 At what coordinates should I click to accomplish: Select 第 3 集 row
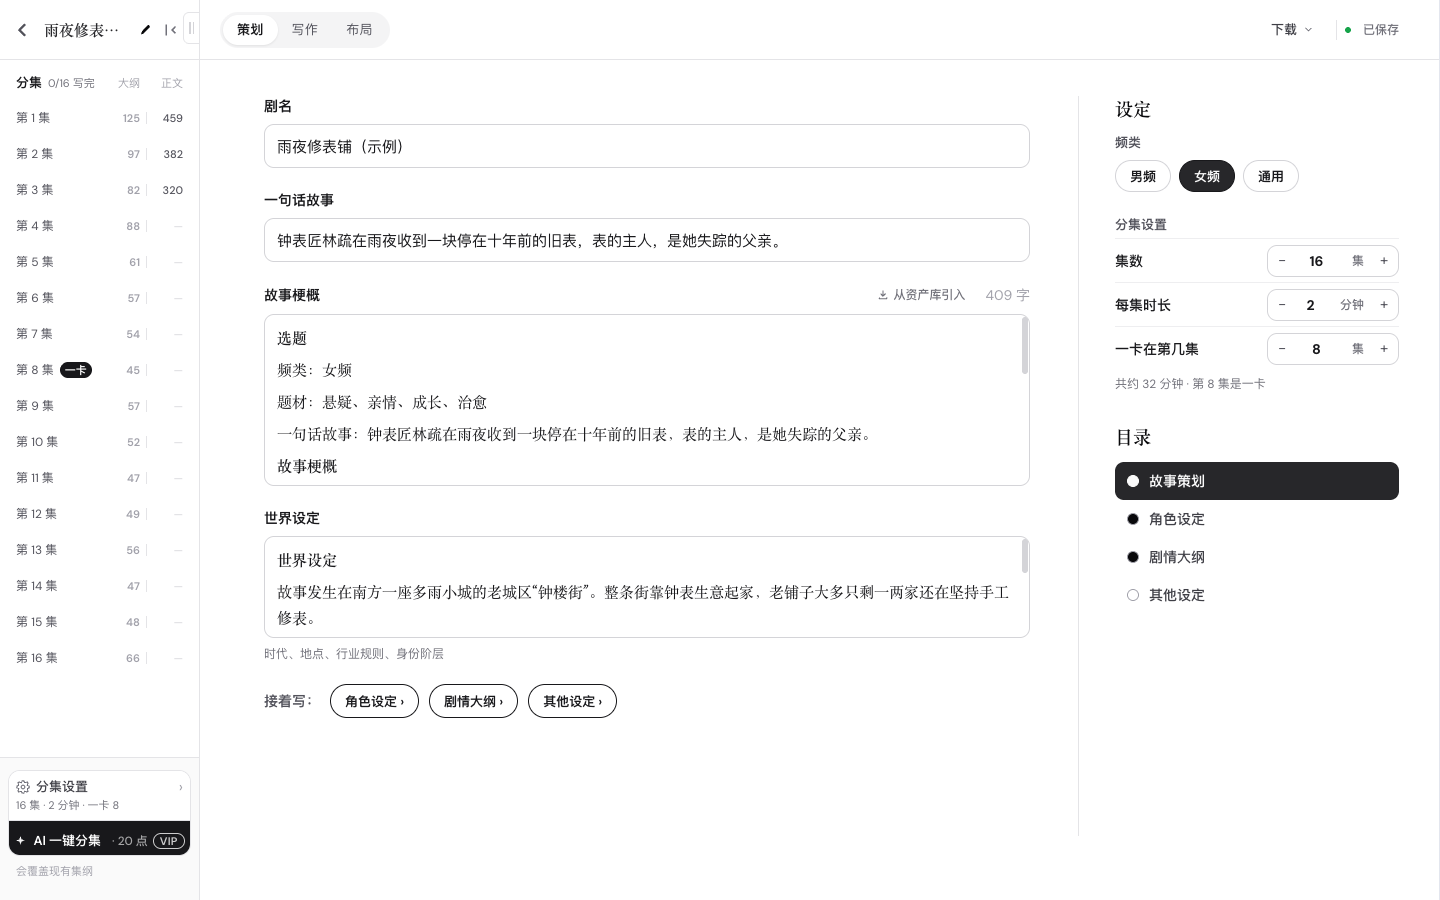pyautogui.click(x=99, y=190)
